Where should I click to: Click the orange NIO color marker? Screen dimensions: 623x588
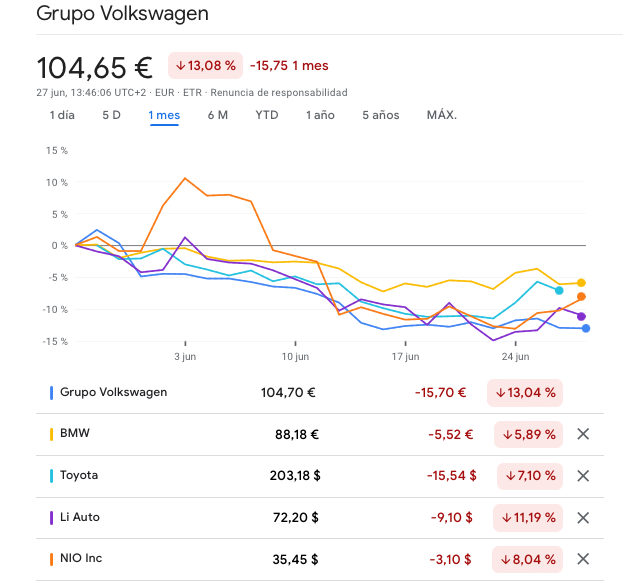[51, 559]
